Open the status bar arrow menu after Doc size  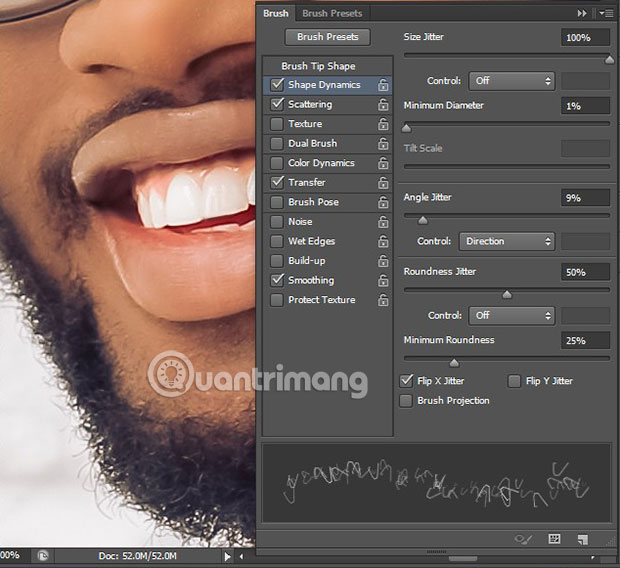pos(227,557)
